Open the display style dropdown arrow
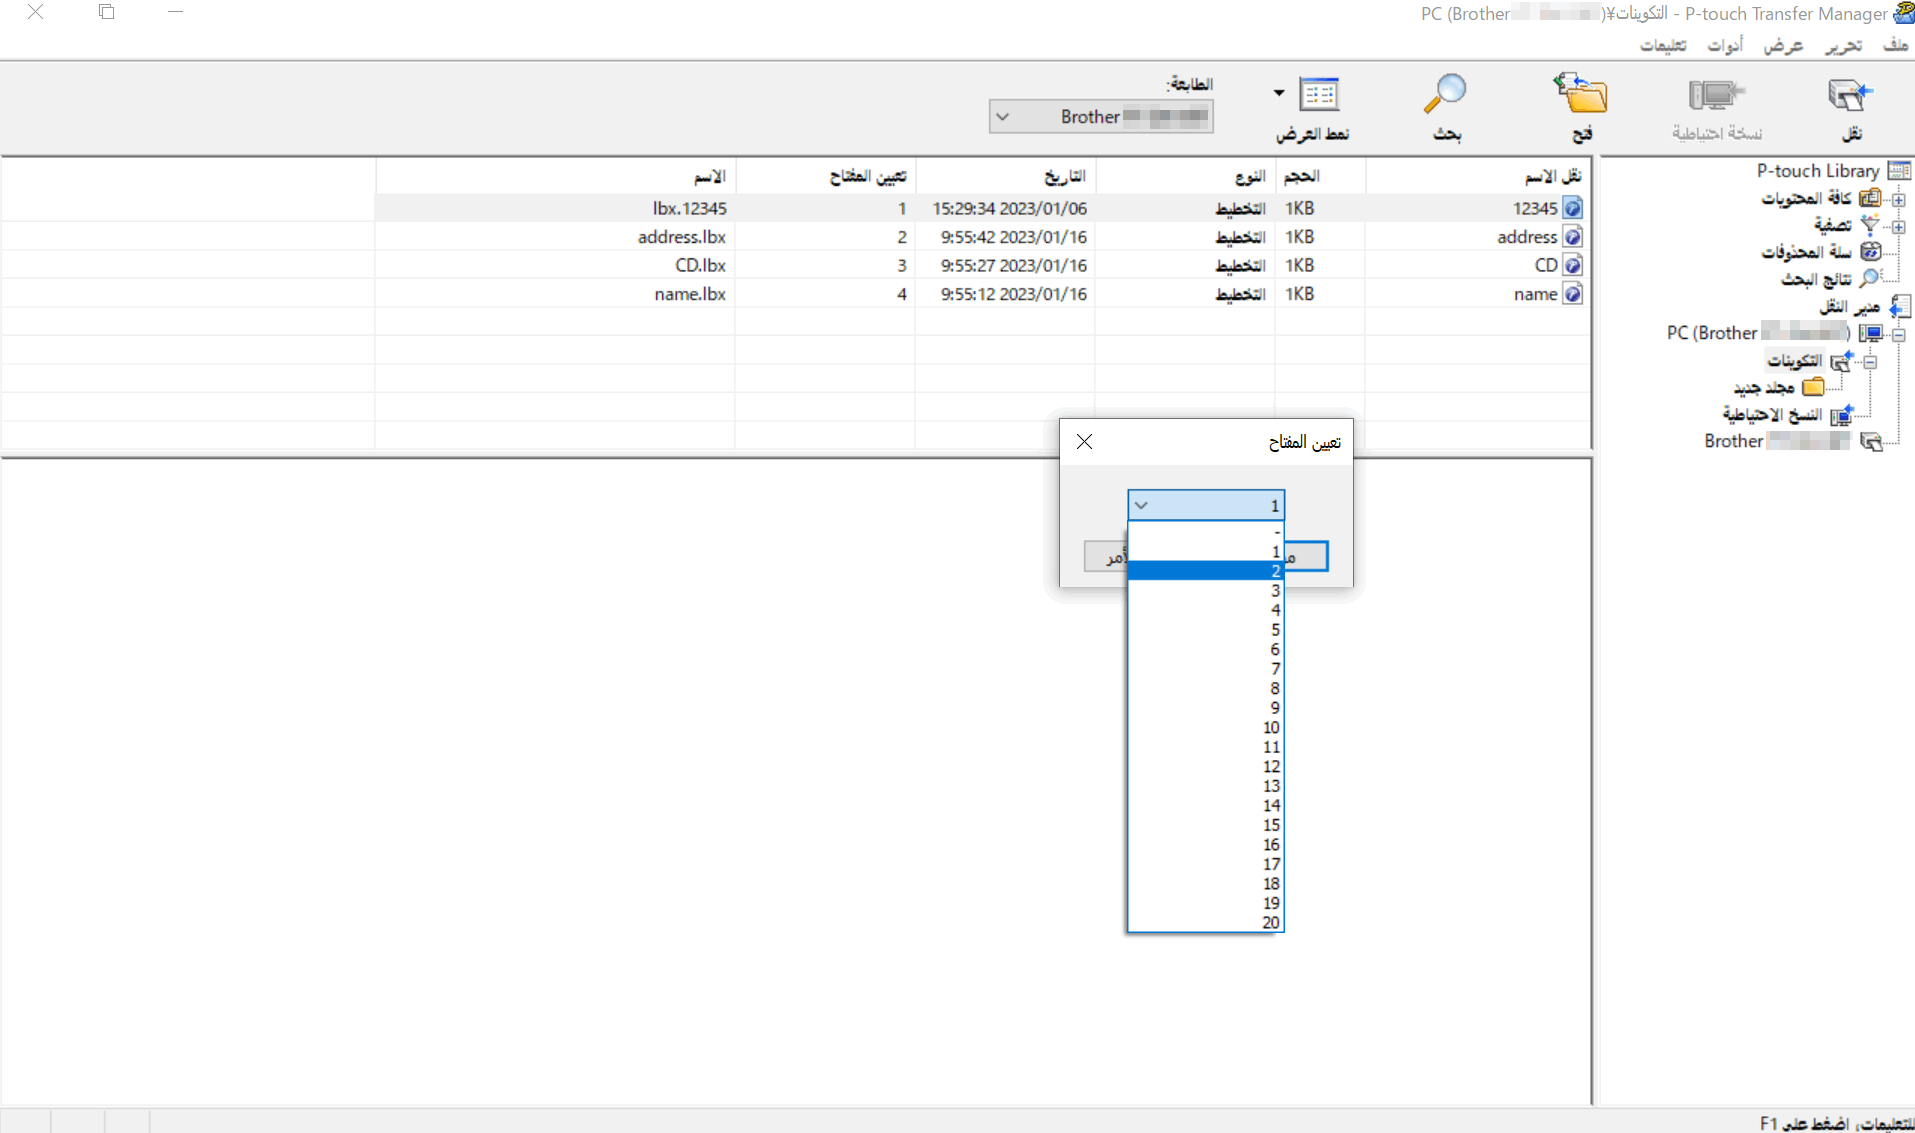The height and width of the screenshot is (1133, 1915). point(1279,93)
